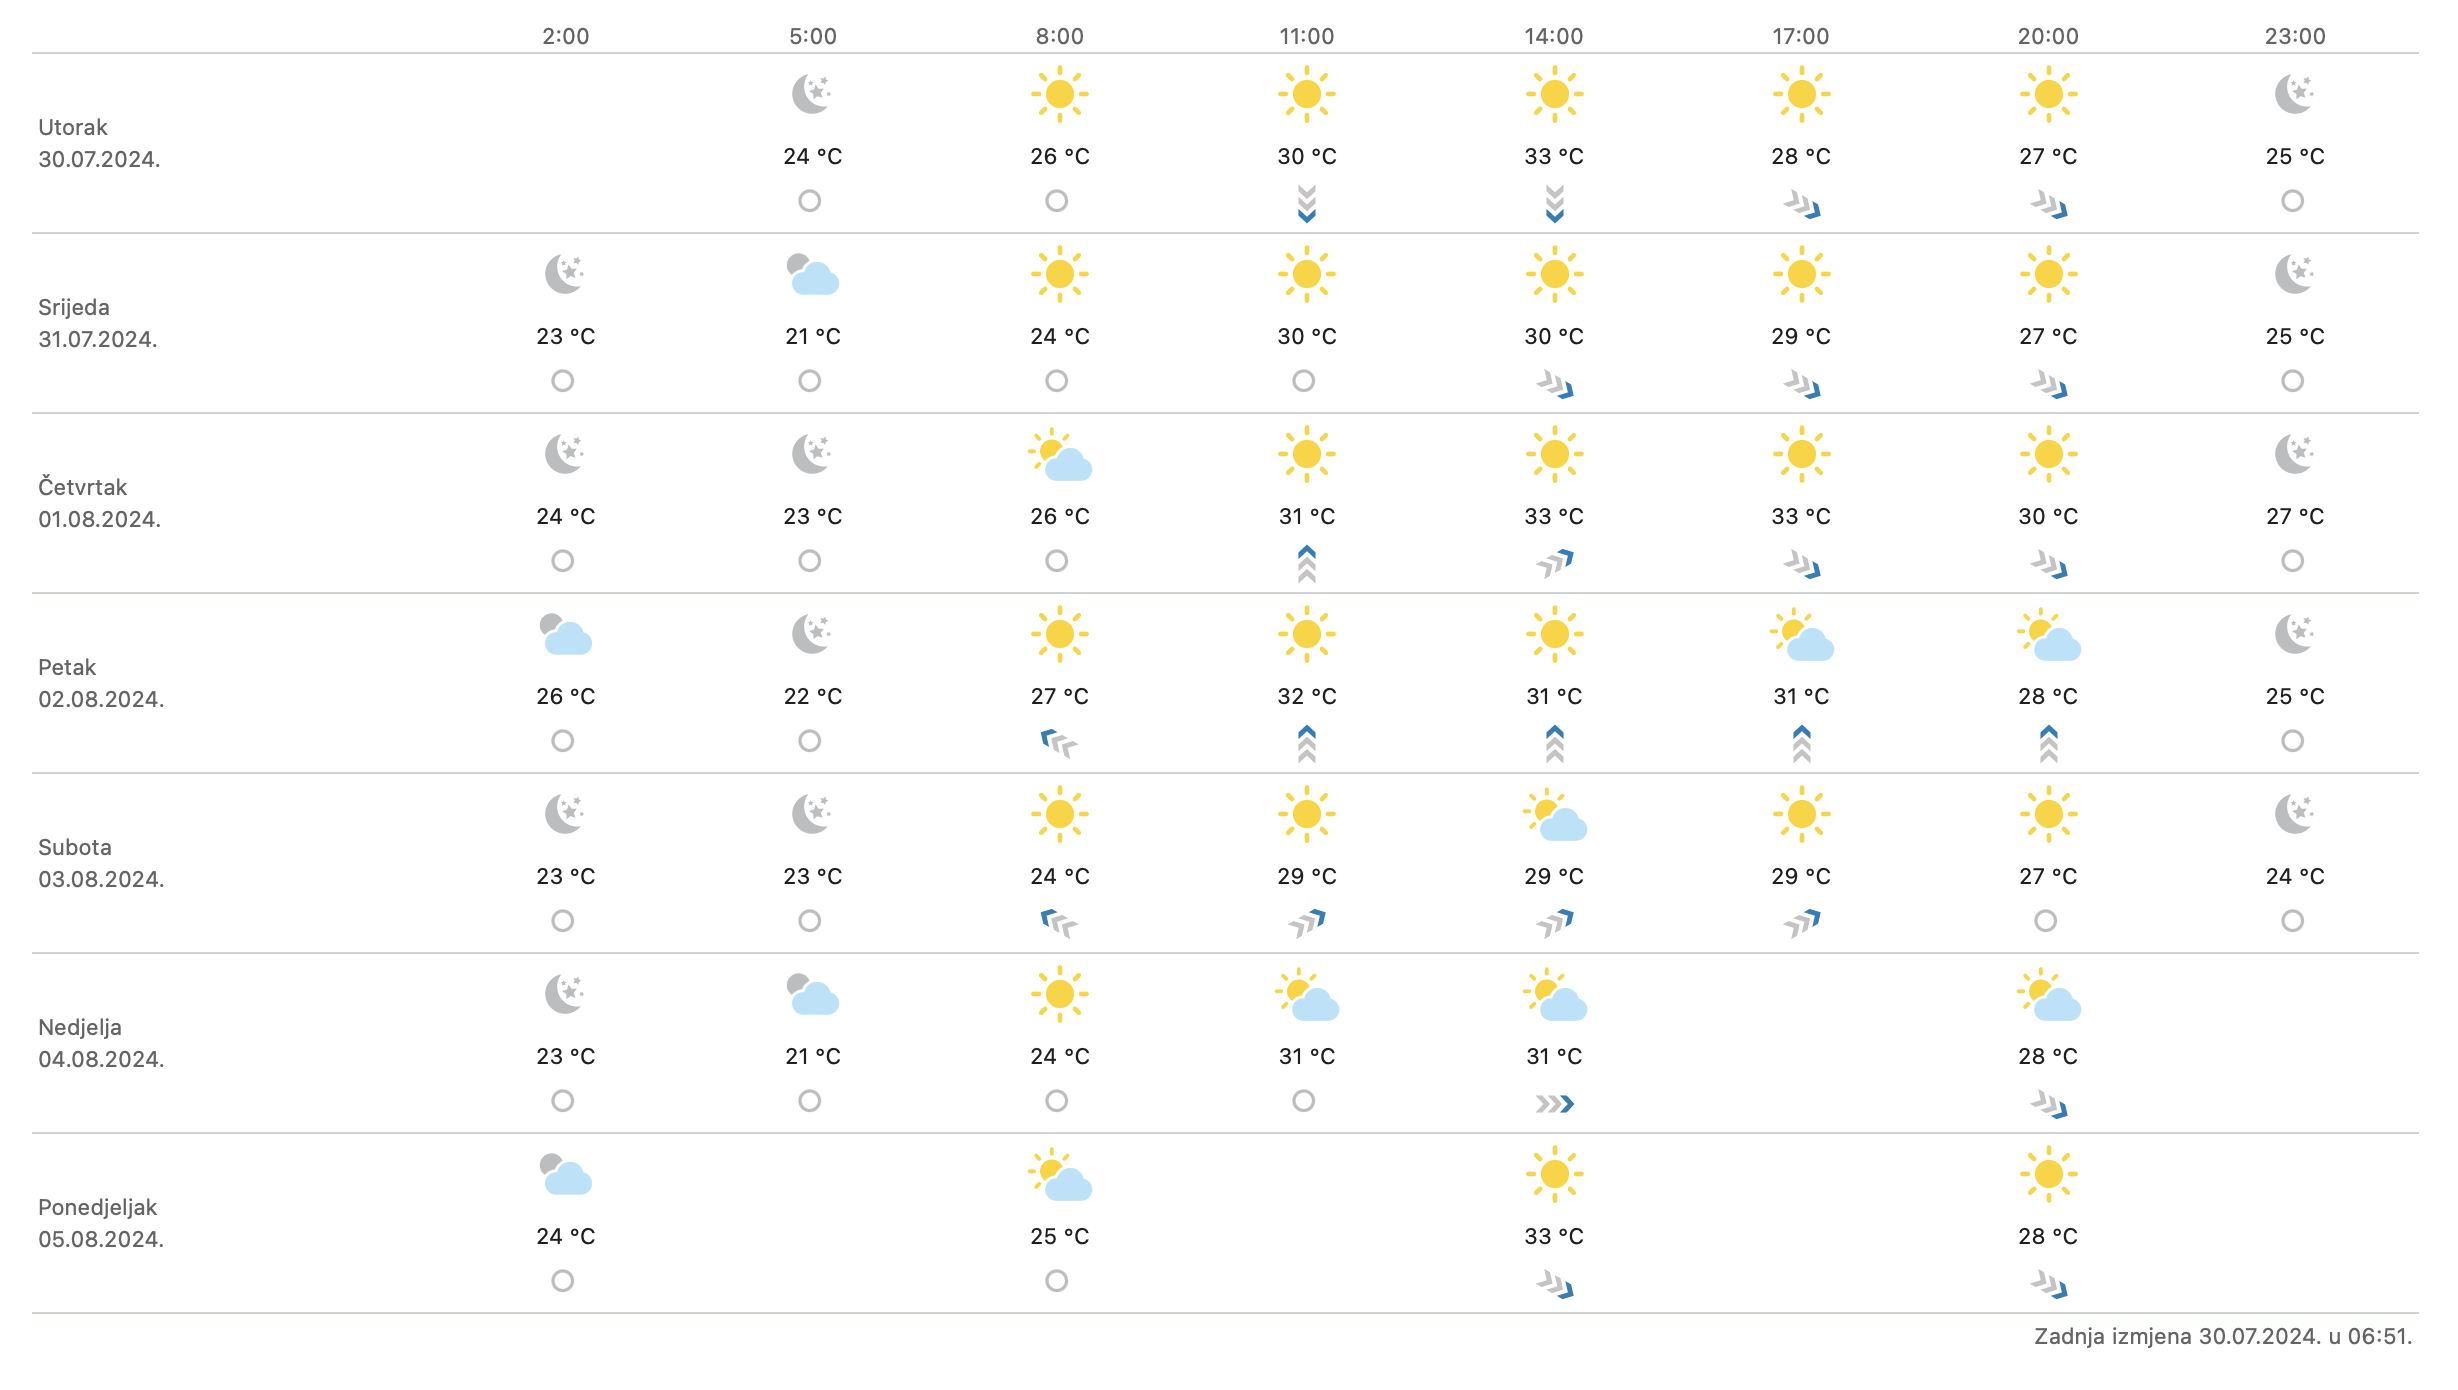This screenshot has width=2458, height=1390.
Task: Select the Ponedjeljak 05.08.2024. row label
Action: point(101,1223)
